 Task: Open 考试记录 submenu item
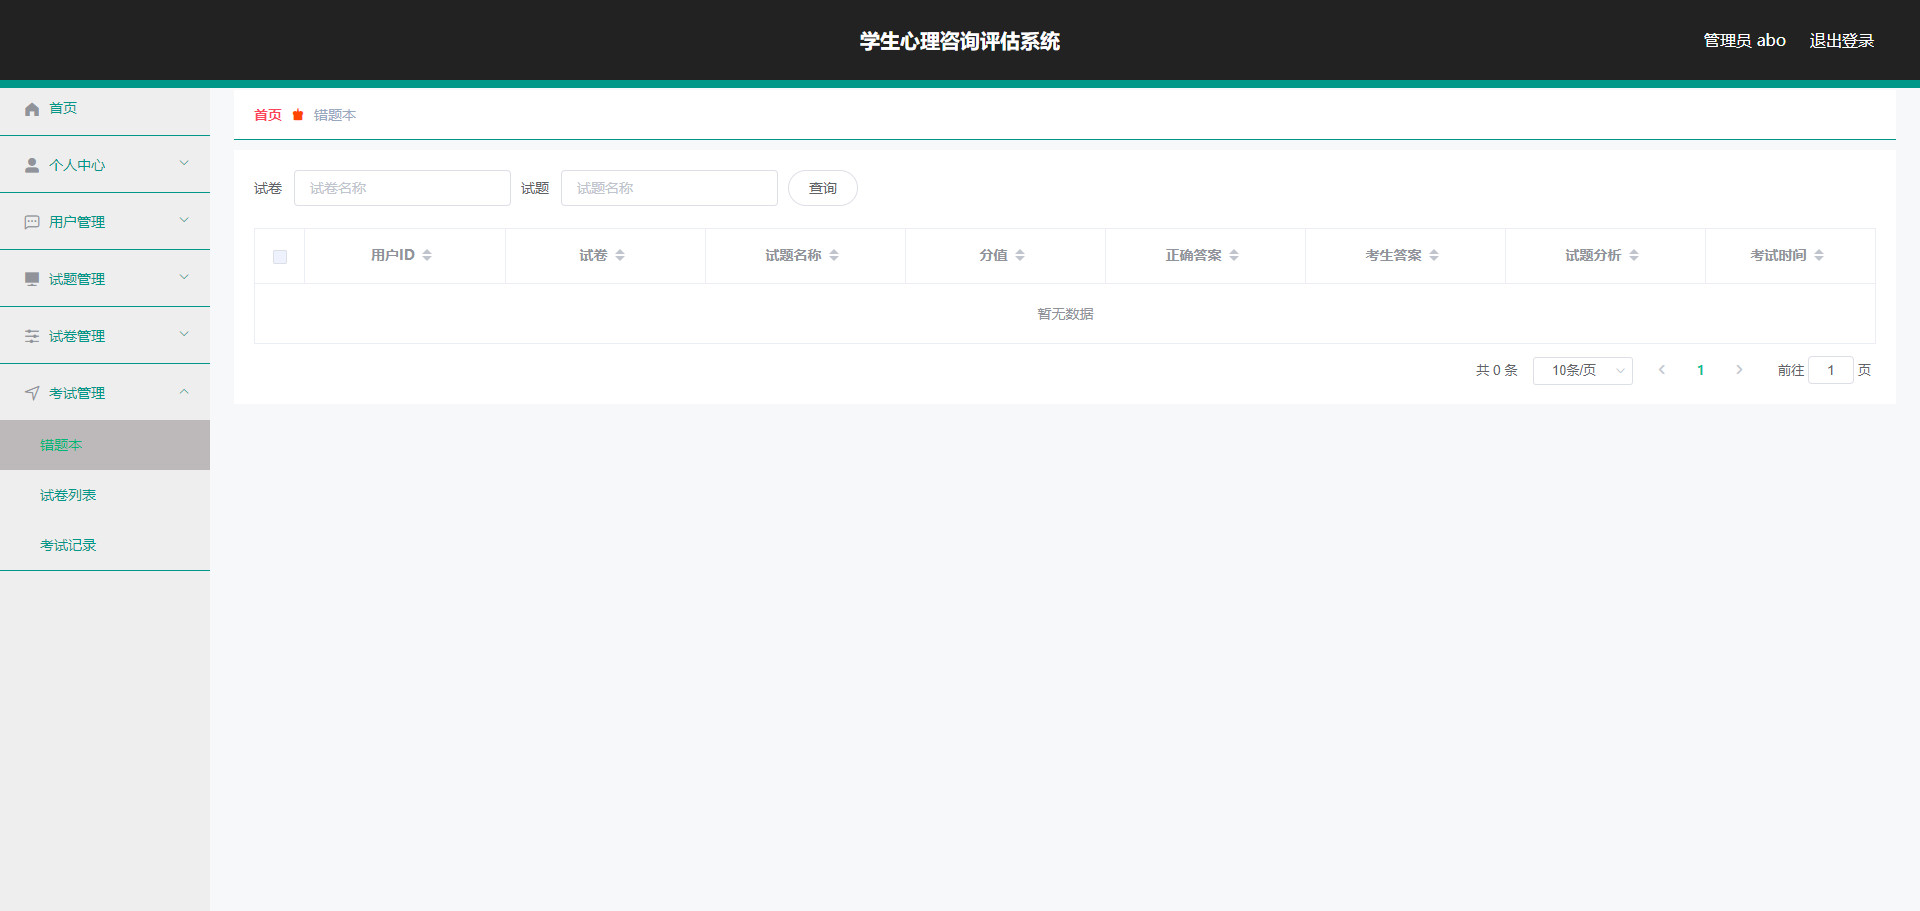pyautogui.click(x=105, y=545)
